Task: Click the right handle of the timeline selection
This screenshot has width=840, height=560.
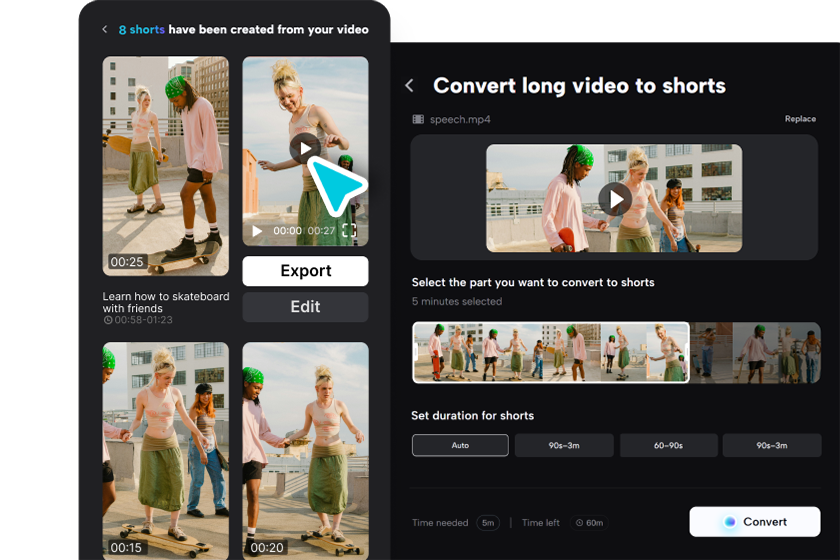Action: pyautogui.click(x=687, y=352)
